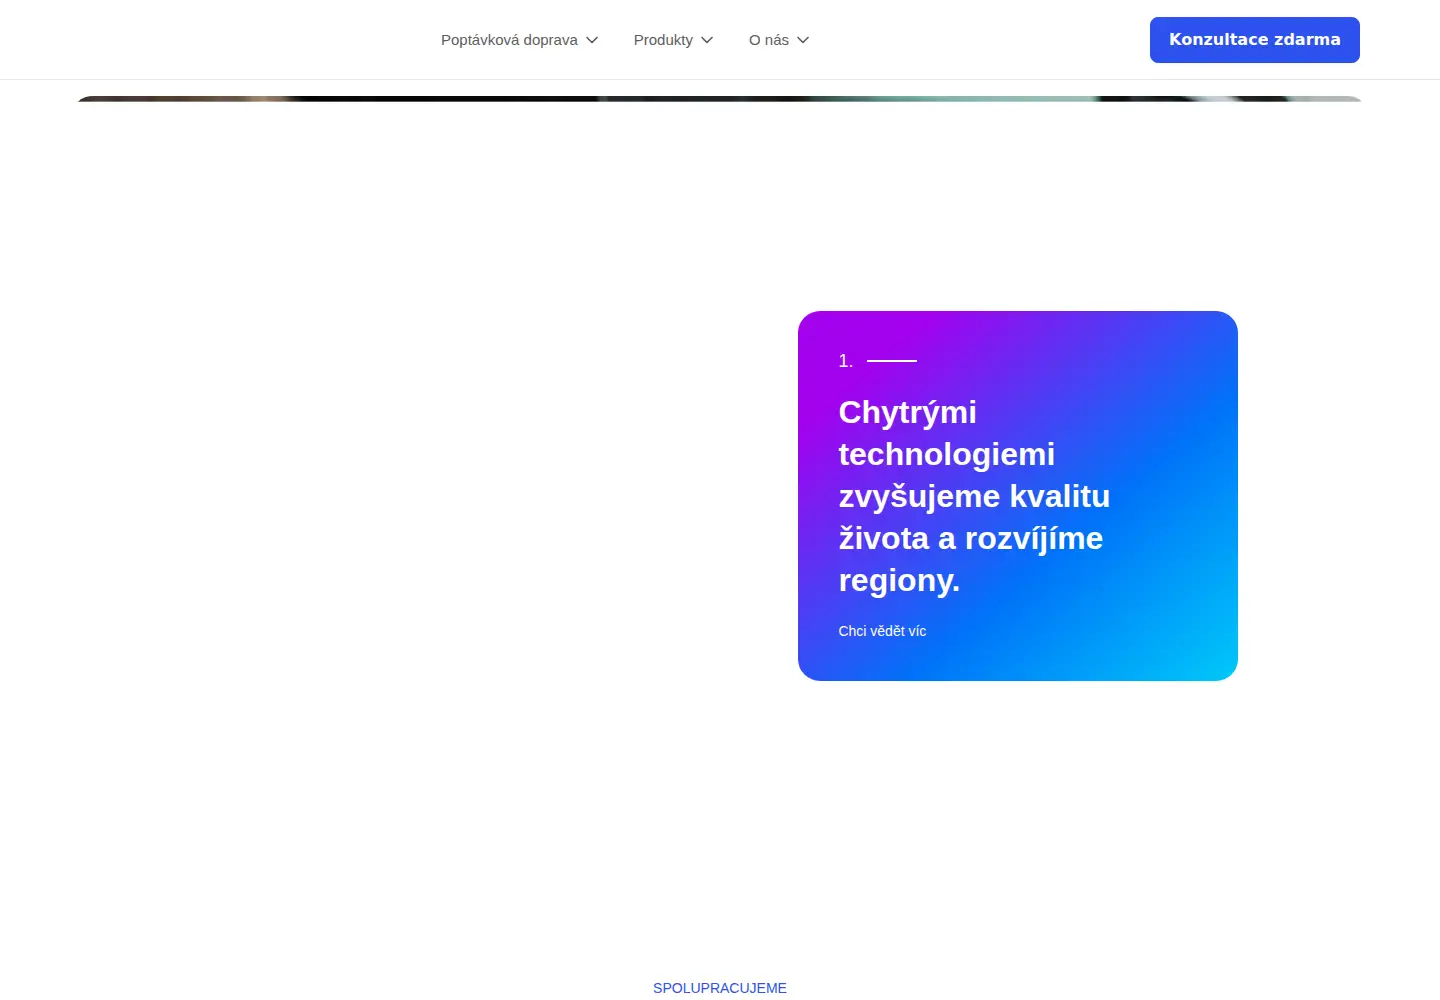Click the Konzultace zdarma button
This screenshot has width=1440, height=1000.
tap(1255, 40)
